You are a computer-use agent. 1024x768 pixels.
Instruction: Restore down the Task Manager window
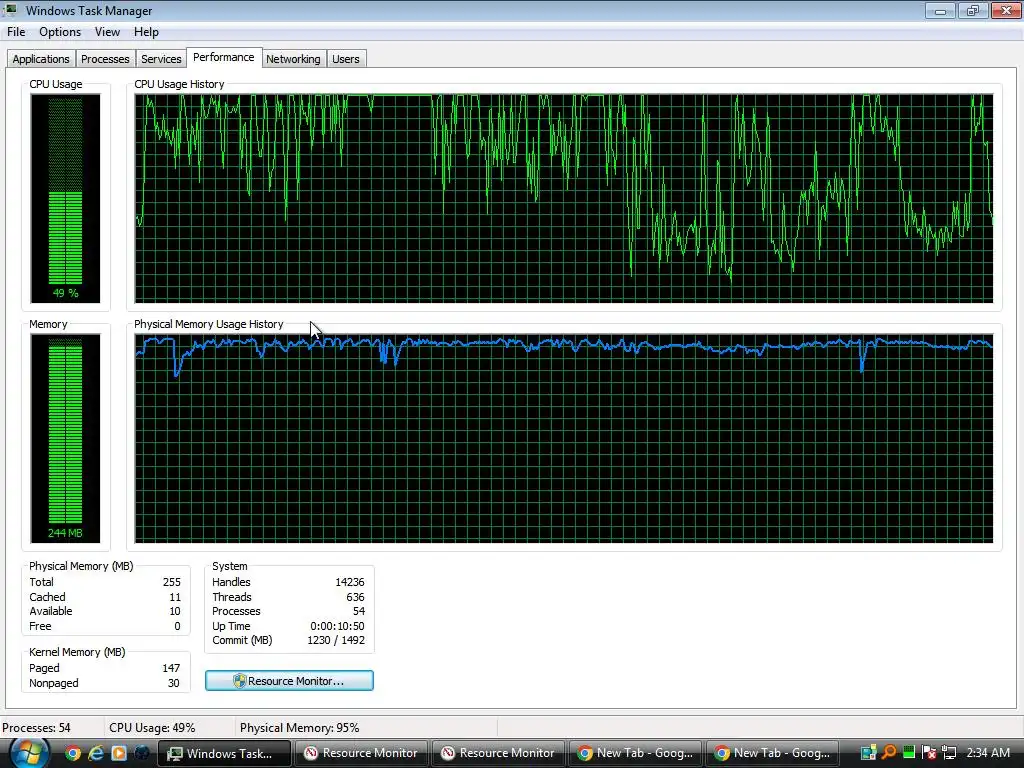click(973, 10)
